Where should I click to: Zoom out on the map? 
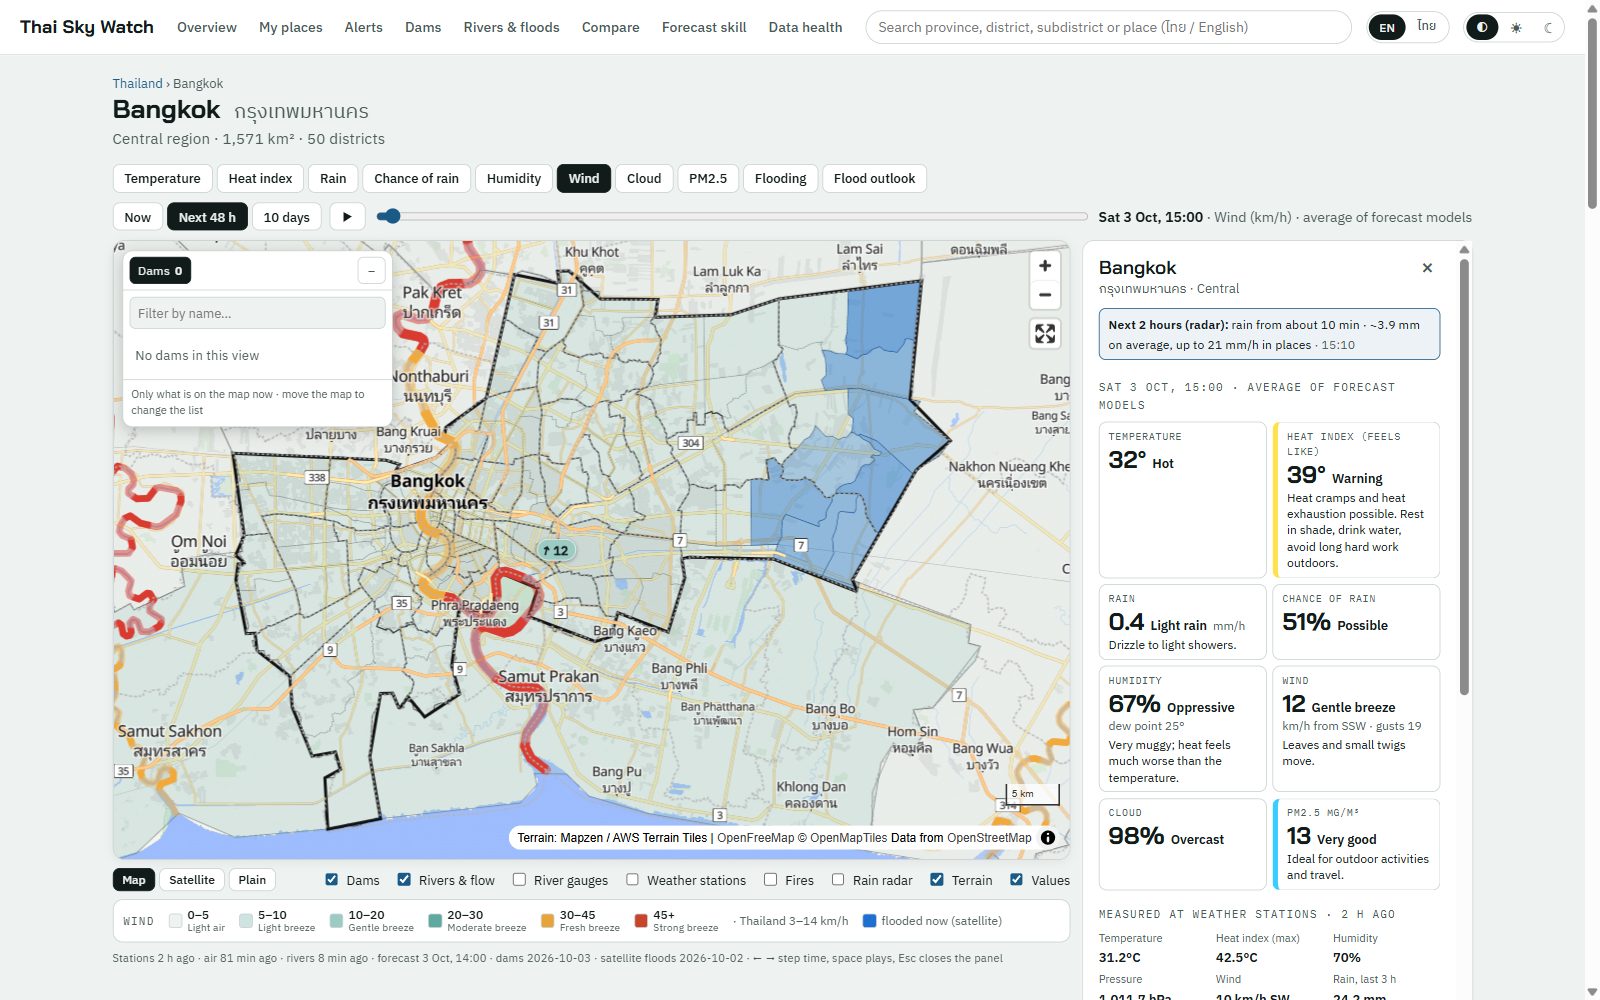pyautogui.click(x=1045, y=295)
